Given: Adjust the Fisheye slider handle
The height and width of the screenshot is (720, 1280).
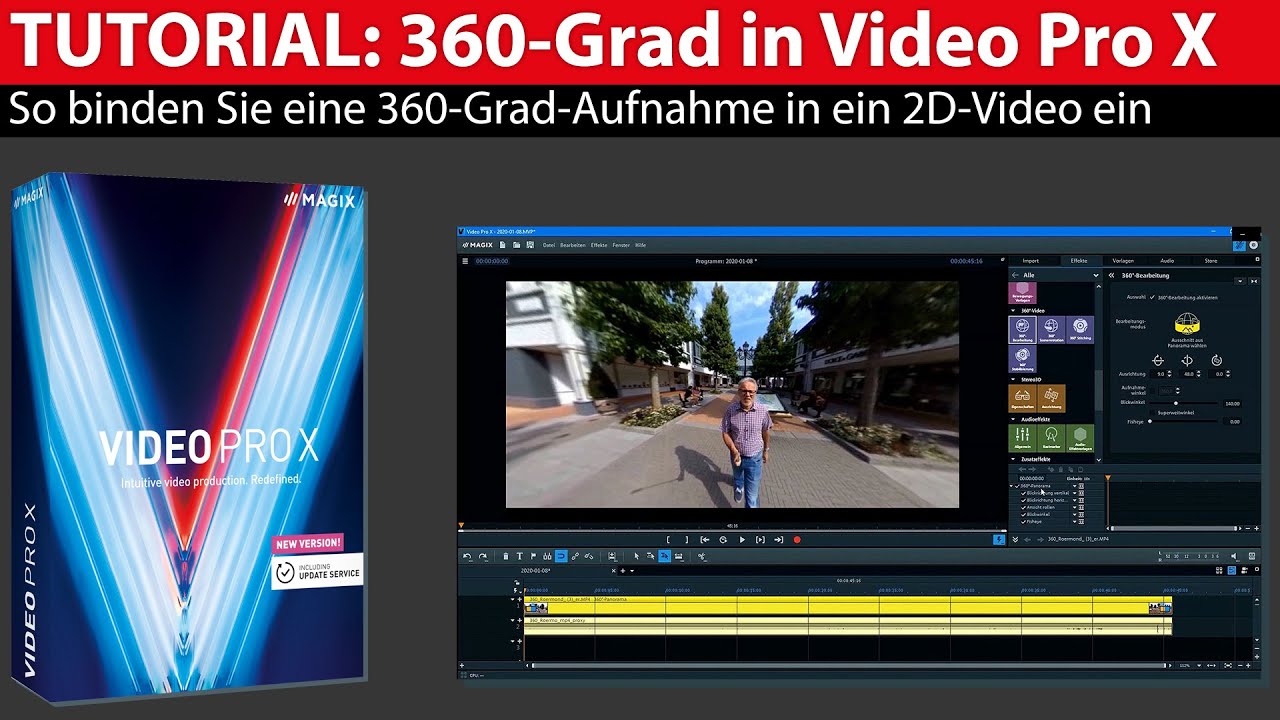Looking at the screenshot, I should click(x=1150, y=422).
